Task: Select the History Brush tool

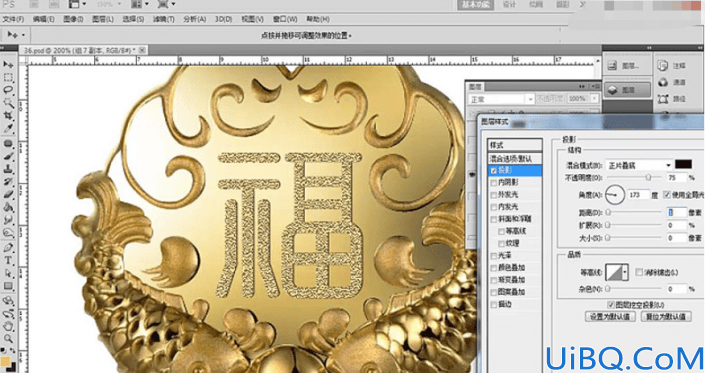Action: [8, 182]
